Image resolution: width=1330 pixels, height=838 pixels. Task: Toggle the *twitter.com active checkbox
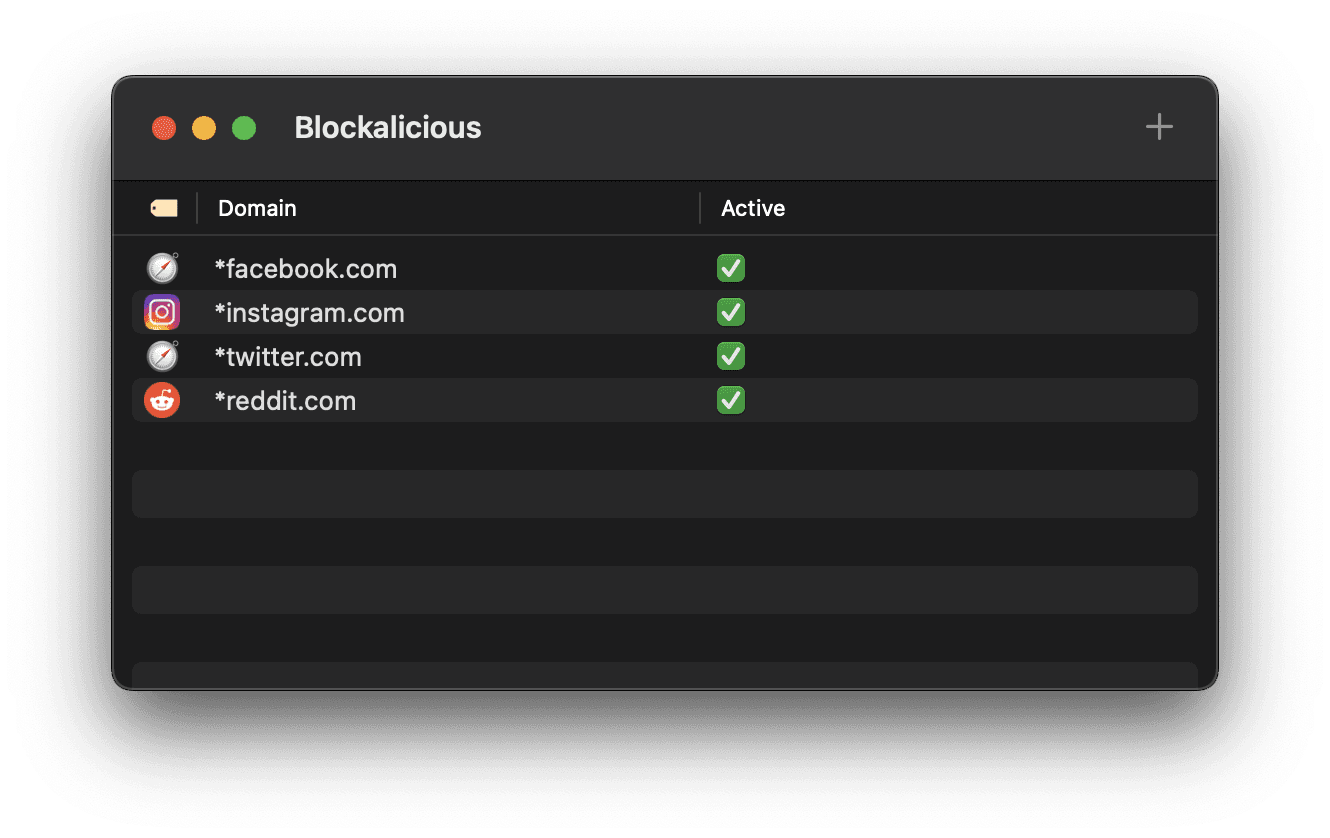pyautogui.click(x=730, y=356)
